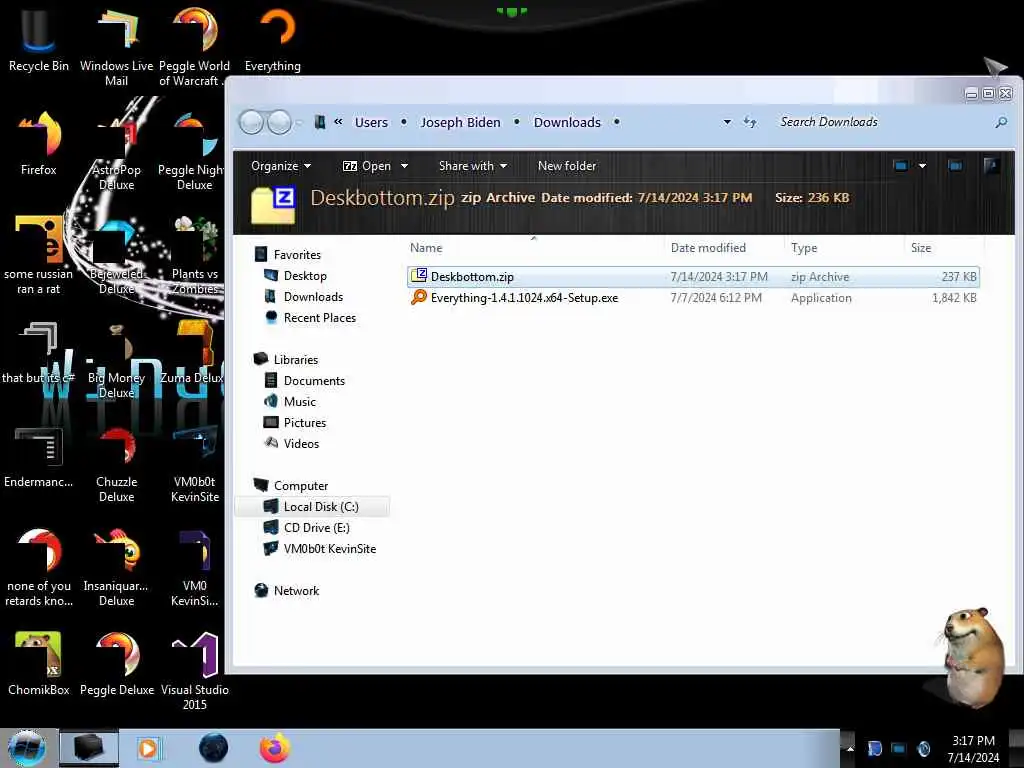Viewport: 1024px width, 768px height.
Task: Open the Windows Start orb
Action: tap(26, 748)
